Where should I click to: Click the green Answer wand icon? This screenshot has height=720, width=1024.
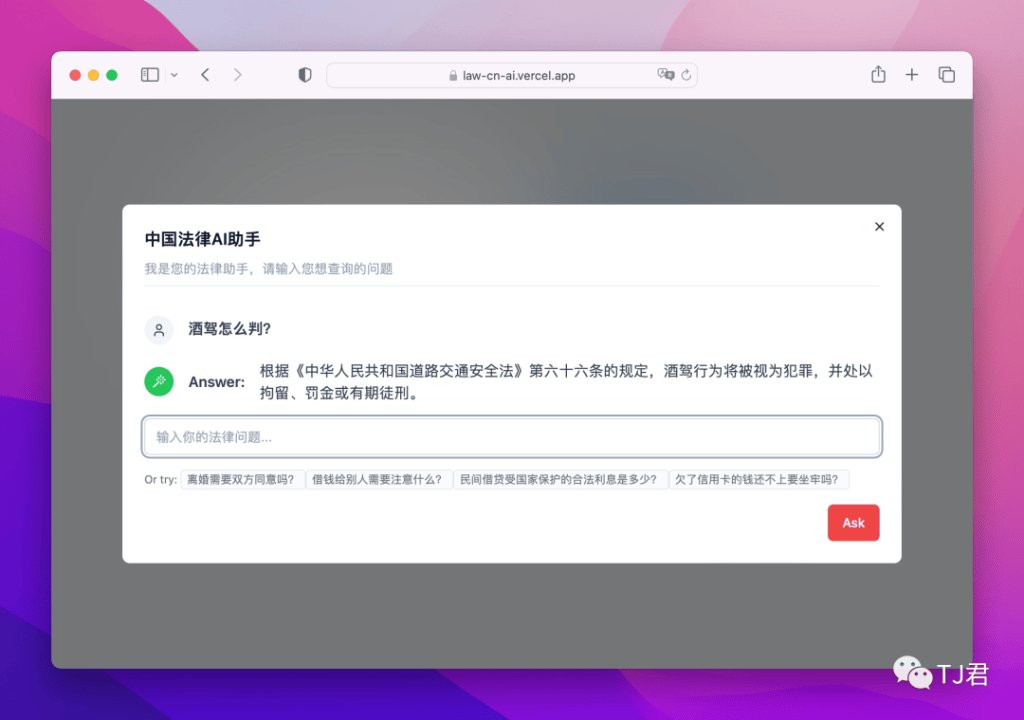(x=159, y=381)
